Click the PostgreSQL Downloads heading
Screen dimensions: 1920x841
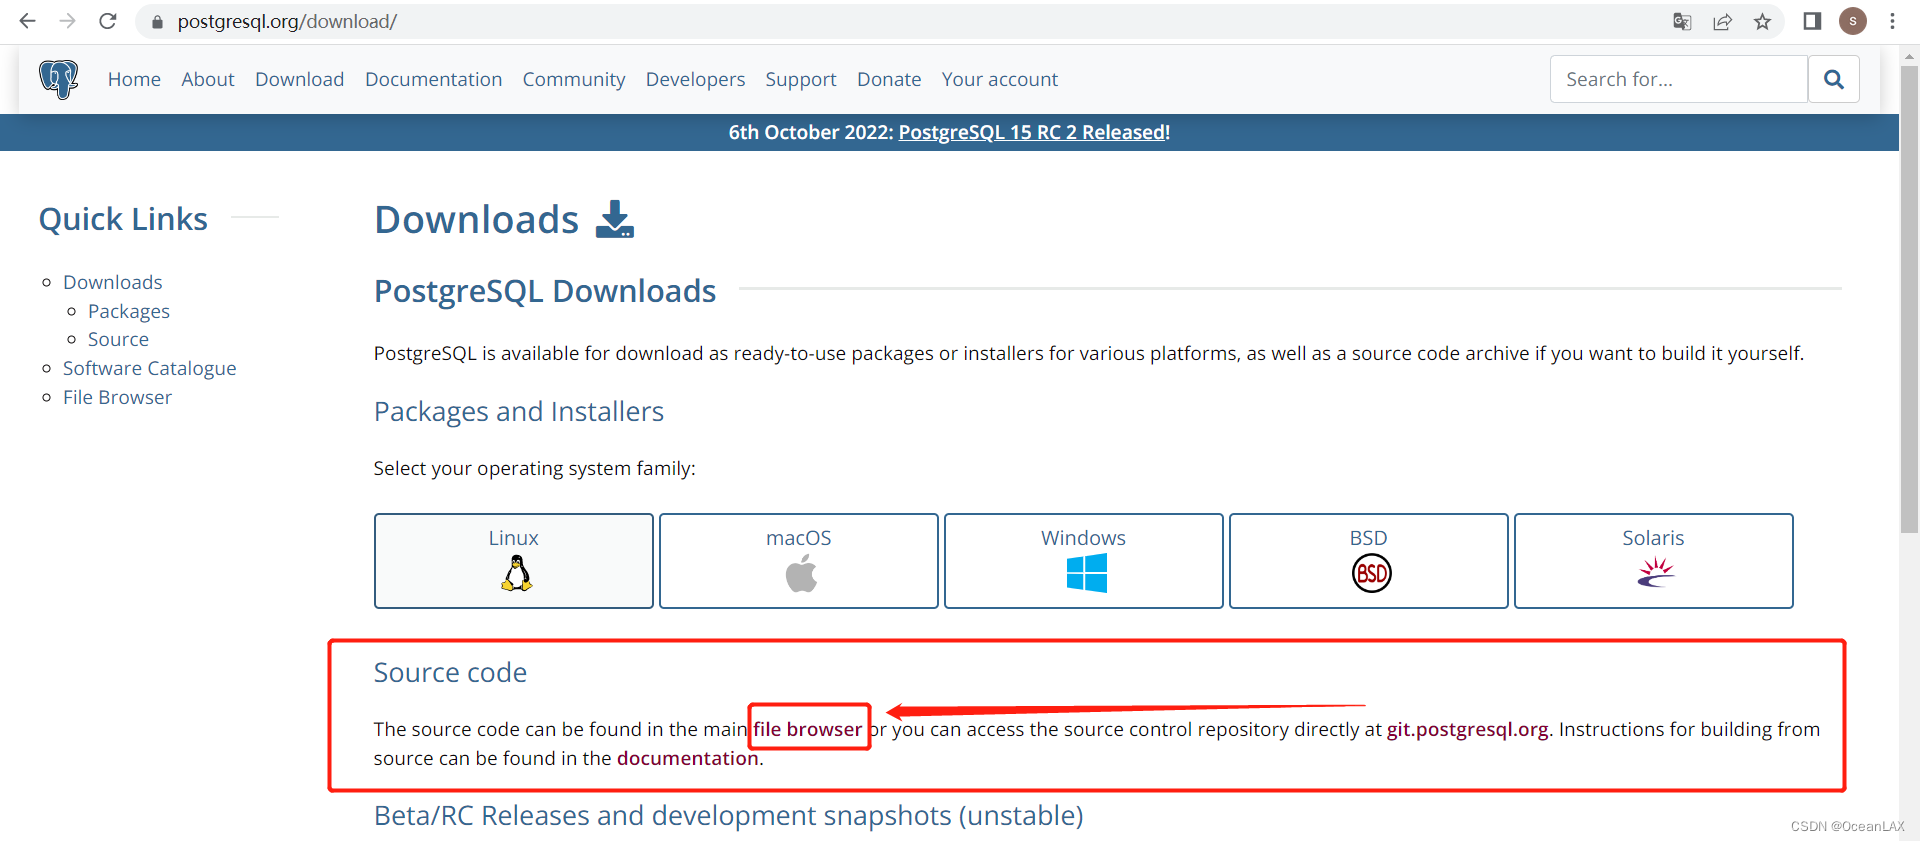(545, 291)
